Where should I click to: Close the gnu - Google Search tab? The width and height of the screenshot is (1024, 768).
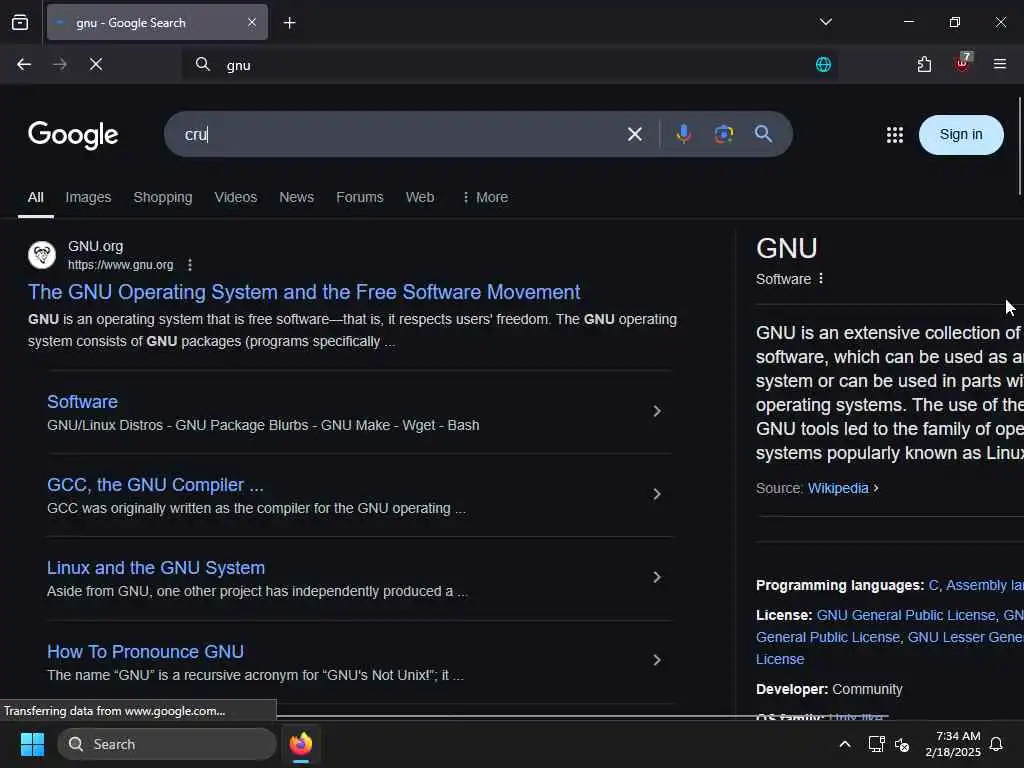coord(252,23)
